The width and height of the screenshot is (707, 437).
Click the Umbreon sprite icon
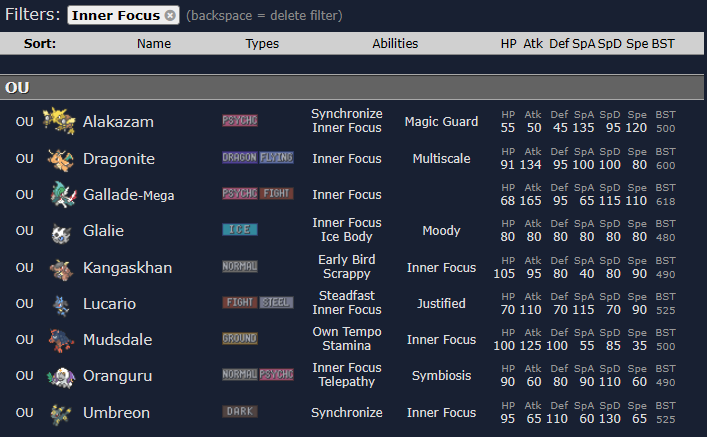[x=61, y=414]
